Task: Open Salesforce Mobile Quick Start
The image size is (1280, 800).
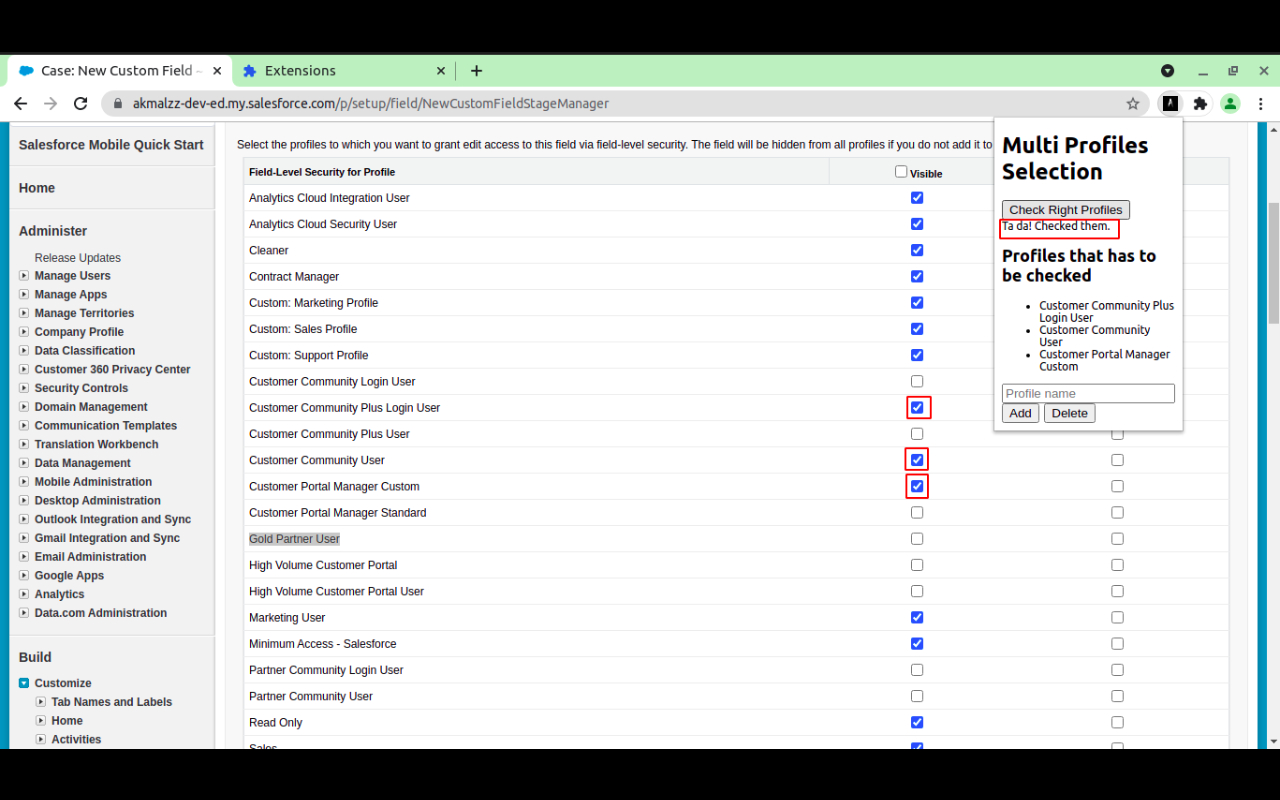Action: (x=111, y=145)
